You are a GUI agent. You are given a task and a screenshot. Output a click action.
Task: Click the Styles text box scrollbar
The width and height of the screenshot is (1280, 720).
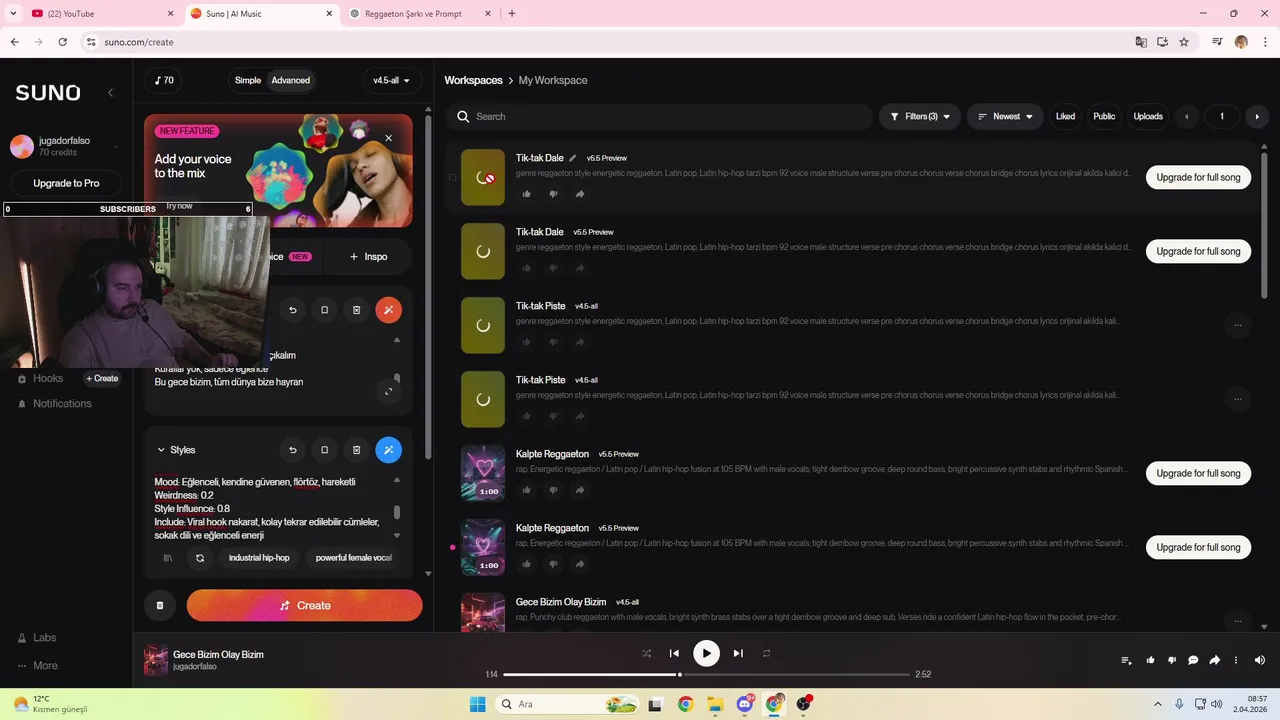click(x=397, y=511)
